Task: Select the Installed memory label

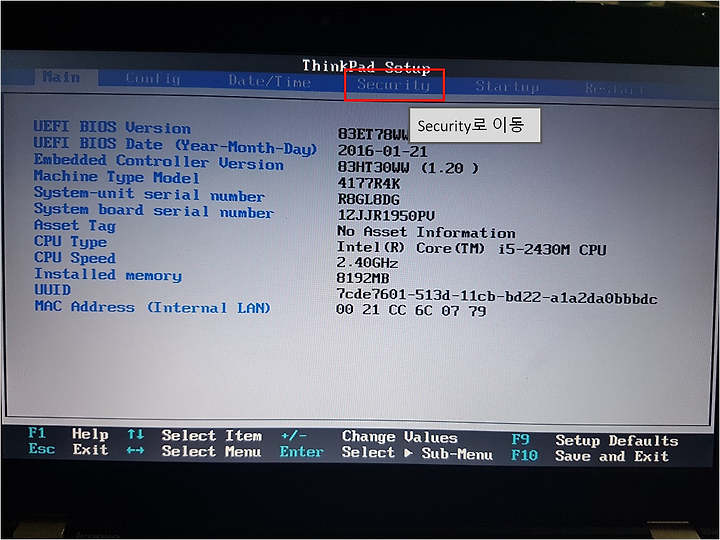Action: coord(108,275)
